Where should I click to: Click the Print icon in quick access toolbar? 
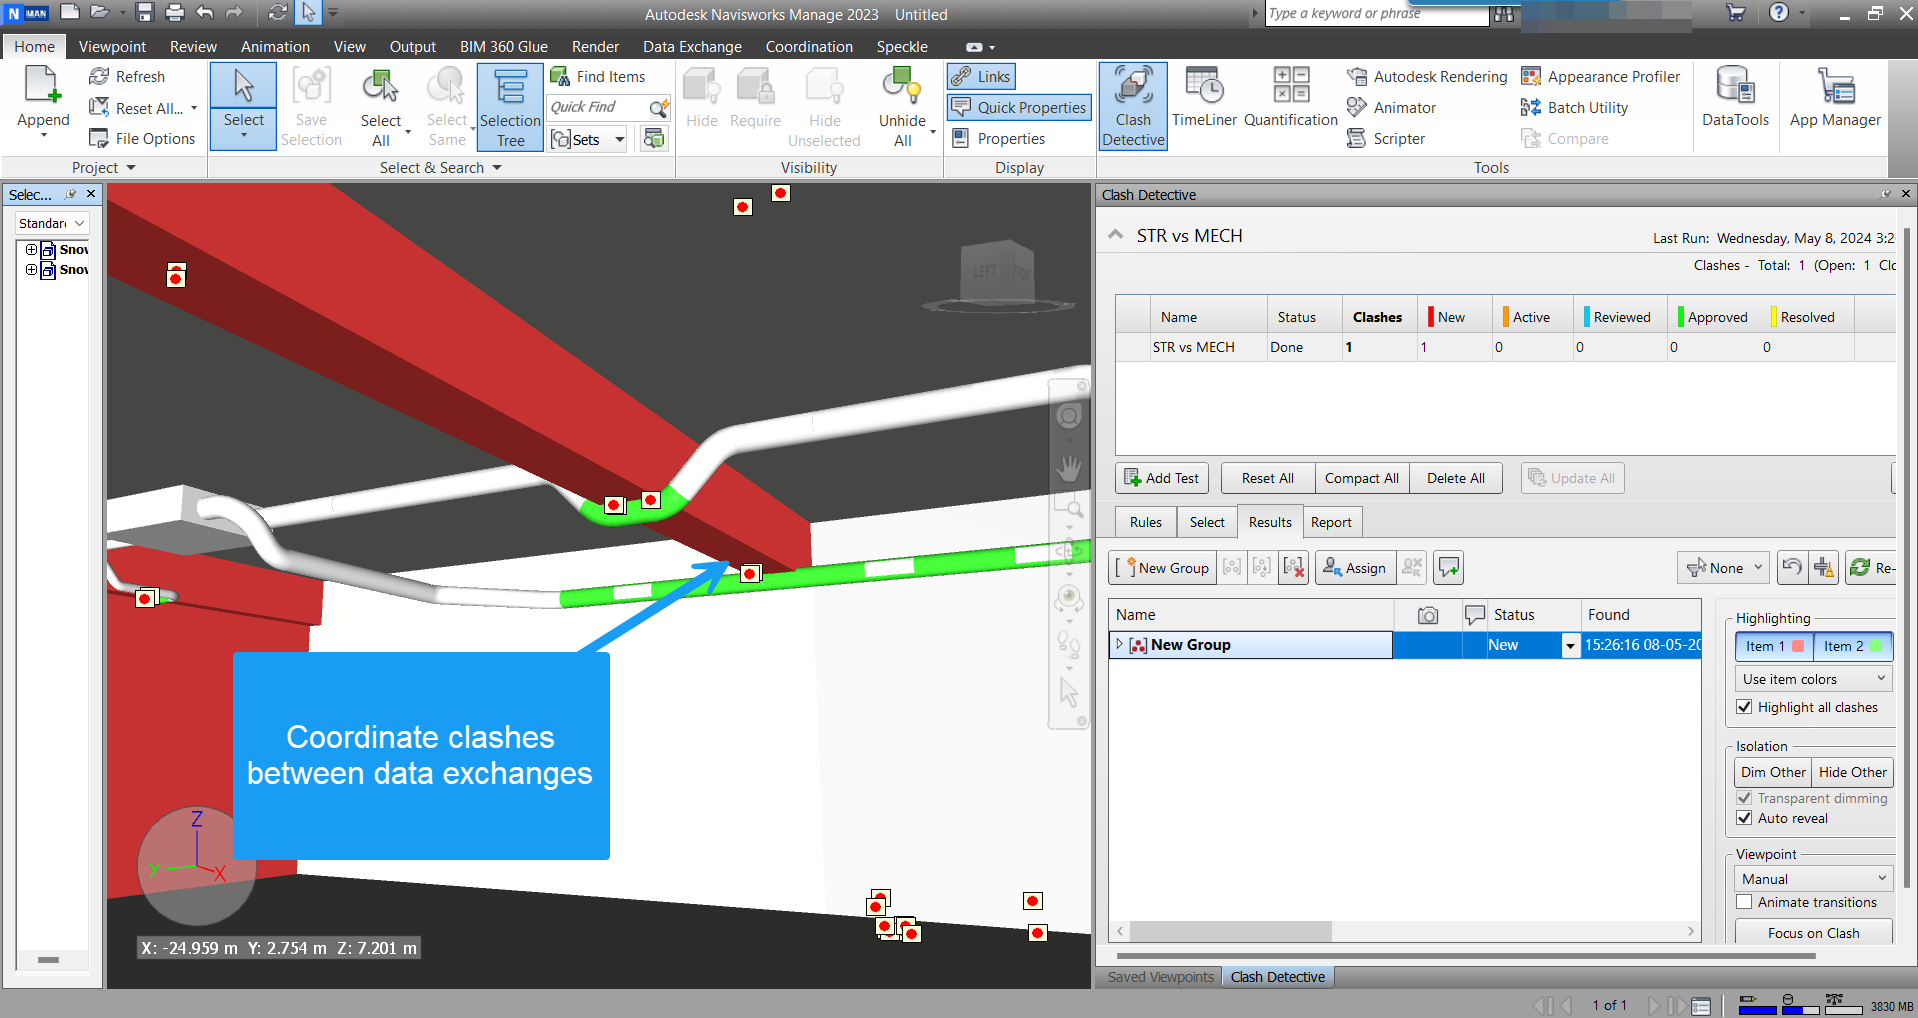[175, 13]
